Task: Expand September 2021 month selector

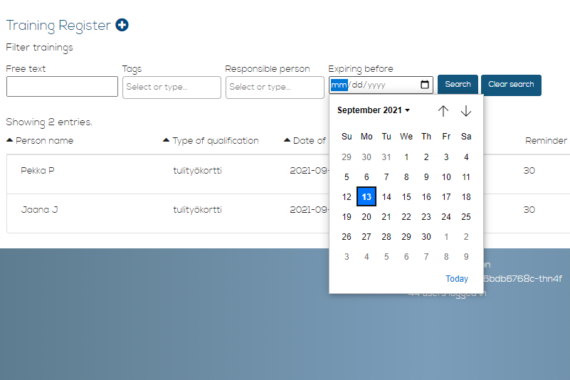Action: pyautogui.click(x=373, y=110)
